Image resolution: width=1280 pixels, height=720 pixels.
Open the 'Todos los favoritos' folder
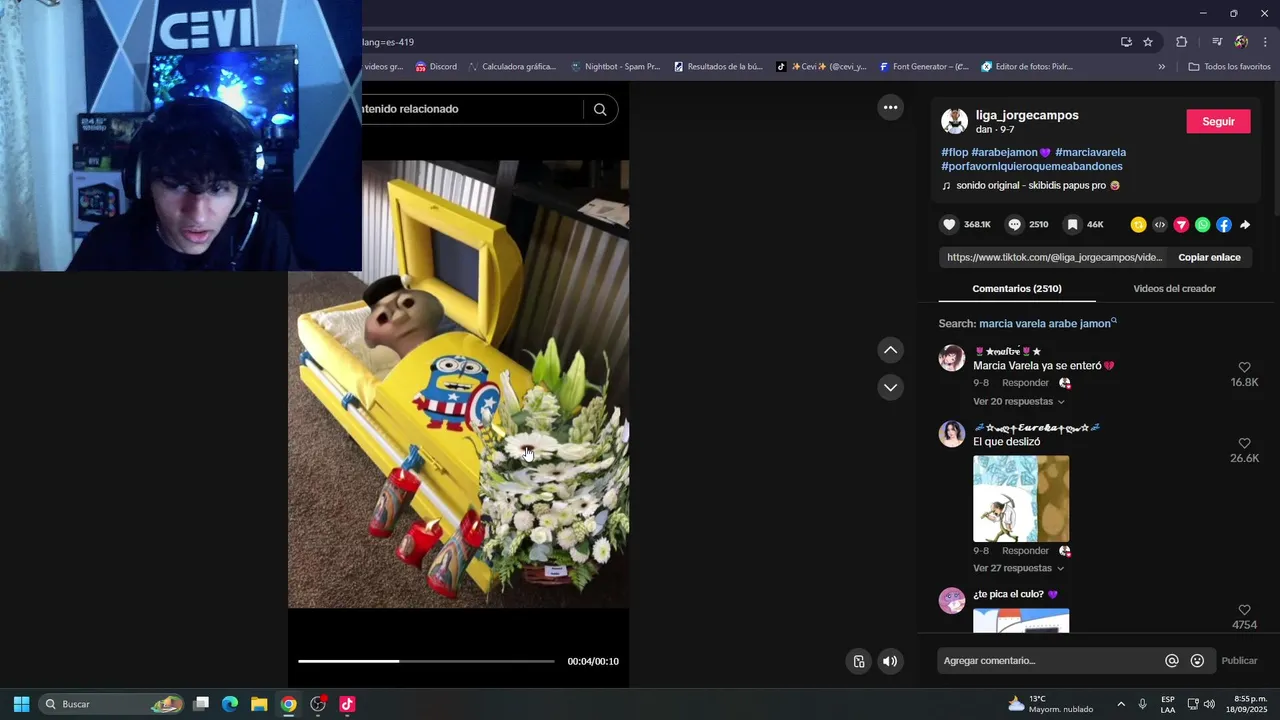(x=1230, y=67)
